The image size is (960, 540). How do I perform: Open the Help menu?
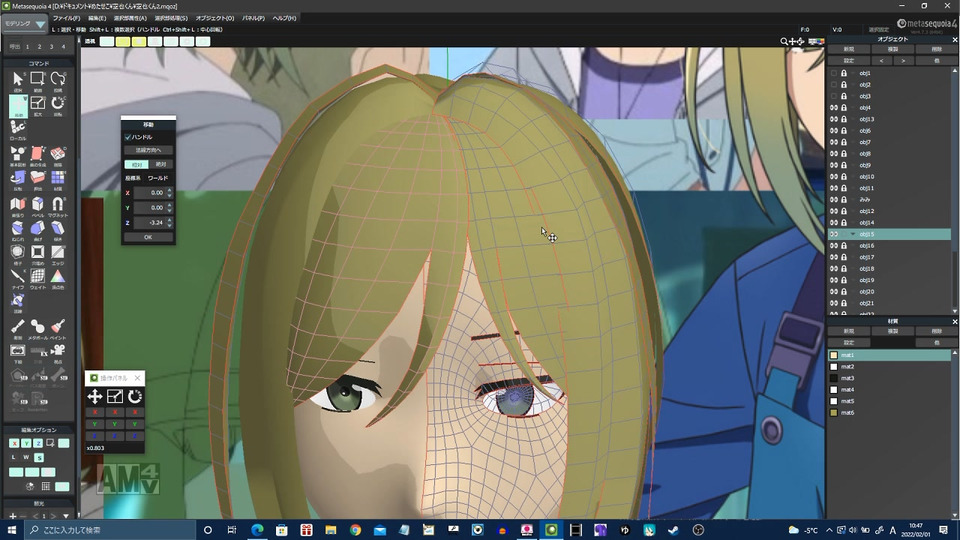tap(284, 18)
